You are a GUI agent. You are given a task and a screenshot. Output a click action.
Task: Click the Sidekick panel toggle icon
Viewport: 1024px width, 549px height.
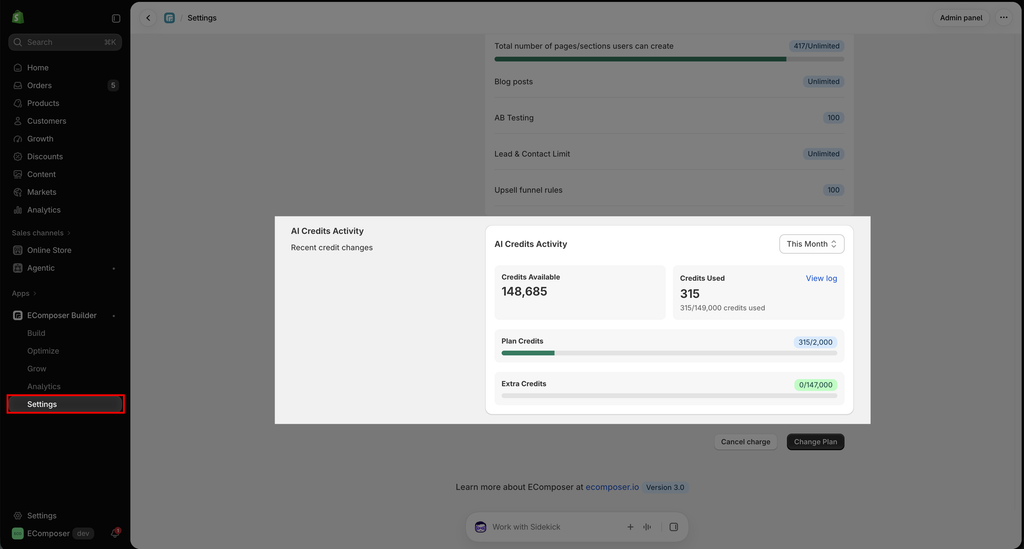tap(674, 527)
